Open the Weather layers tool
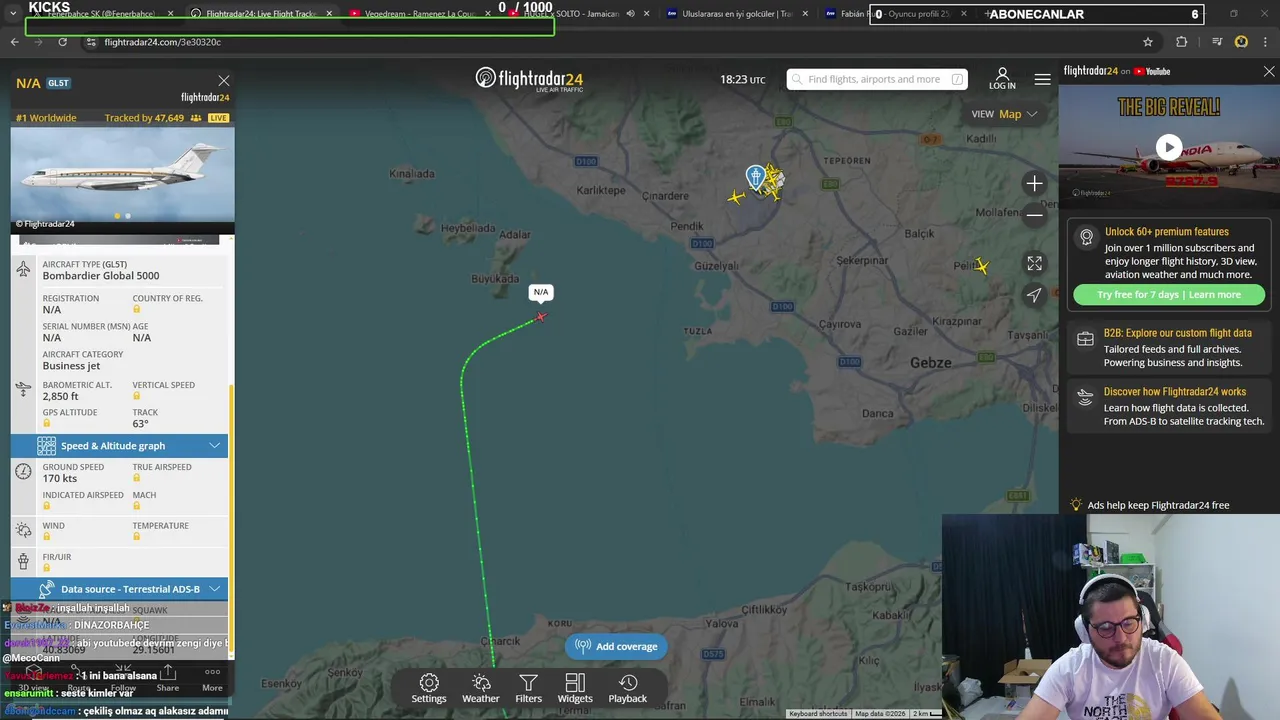 [480, 688]
